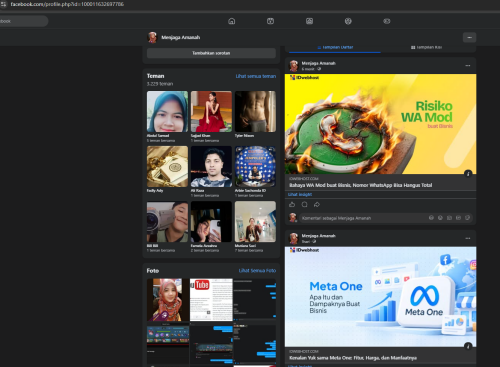Open friend thumbnail with bare torso
Image resolution: width=500 pixels, height=367 pixels.
click(x=255, y=111)
